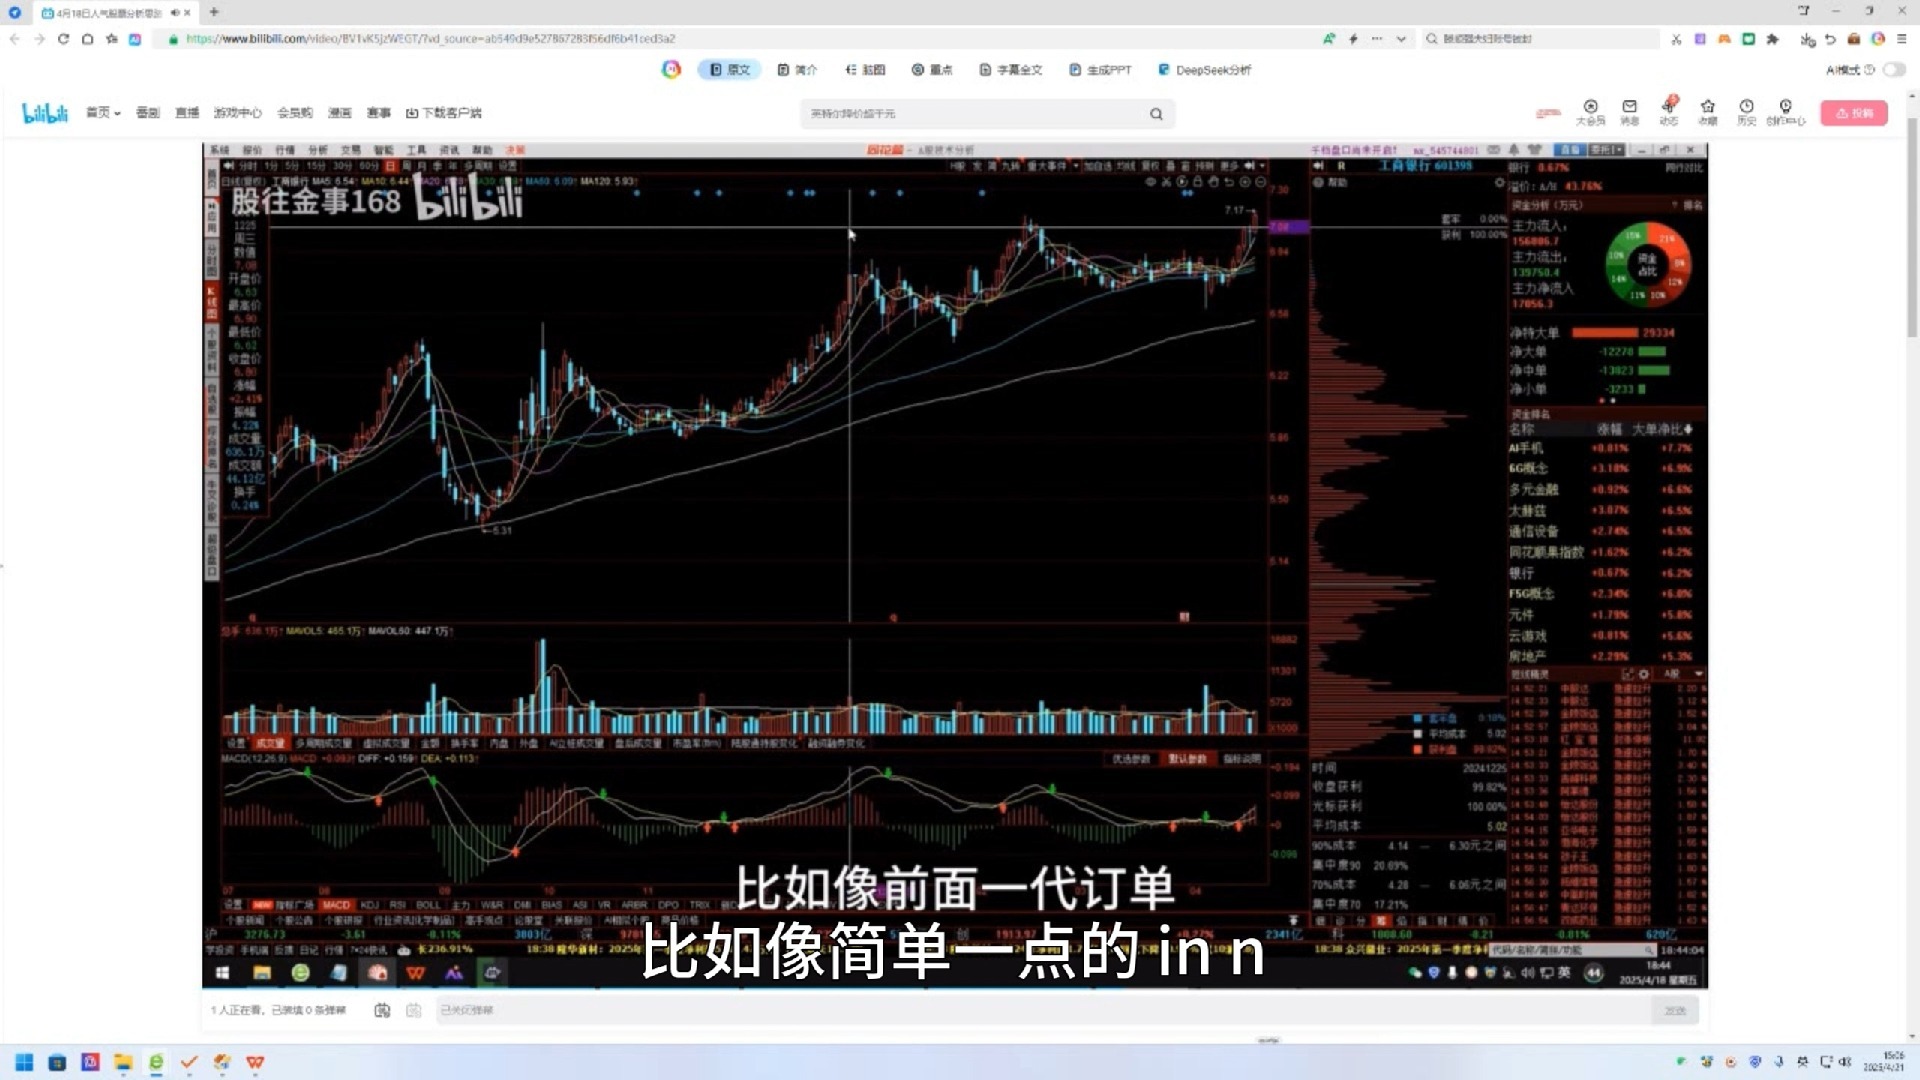
Task: Click the bilibili search magnifier icon
Action: coord(1156,113)
